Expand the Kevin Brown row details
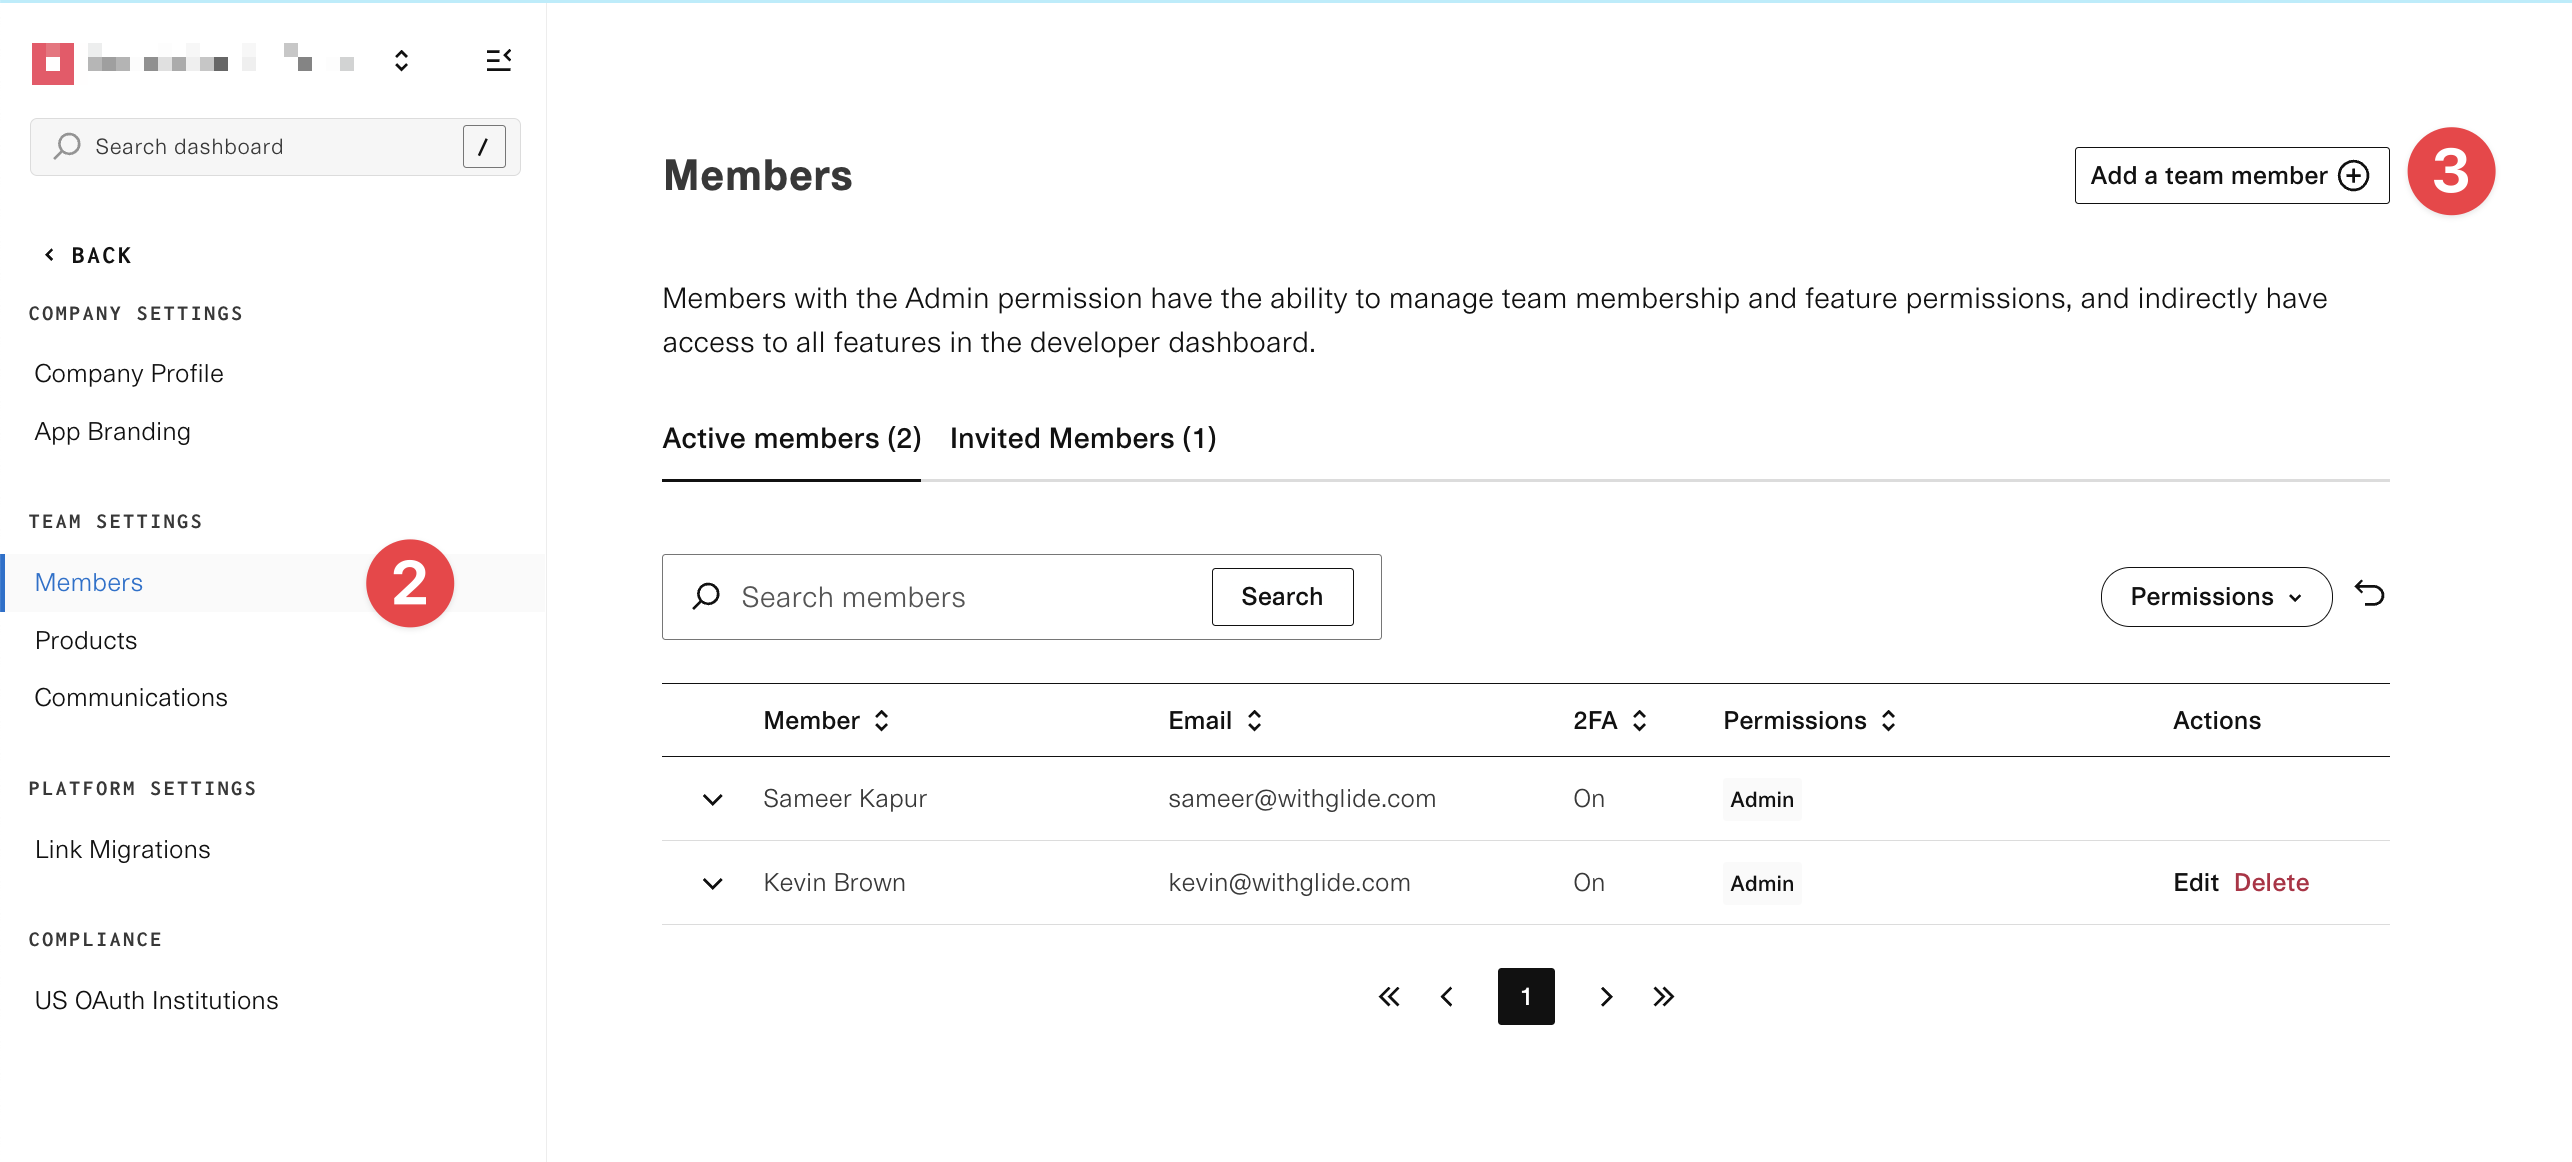2572x1162 pixels. (712, 884)
